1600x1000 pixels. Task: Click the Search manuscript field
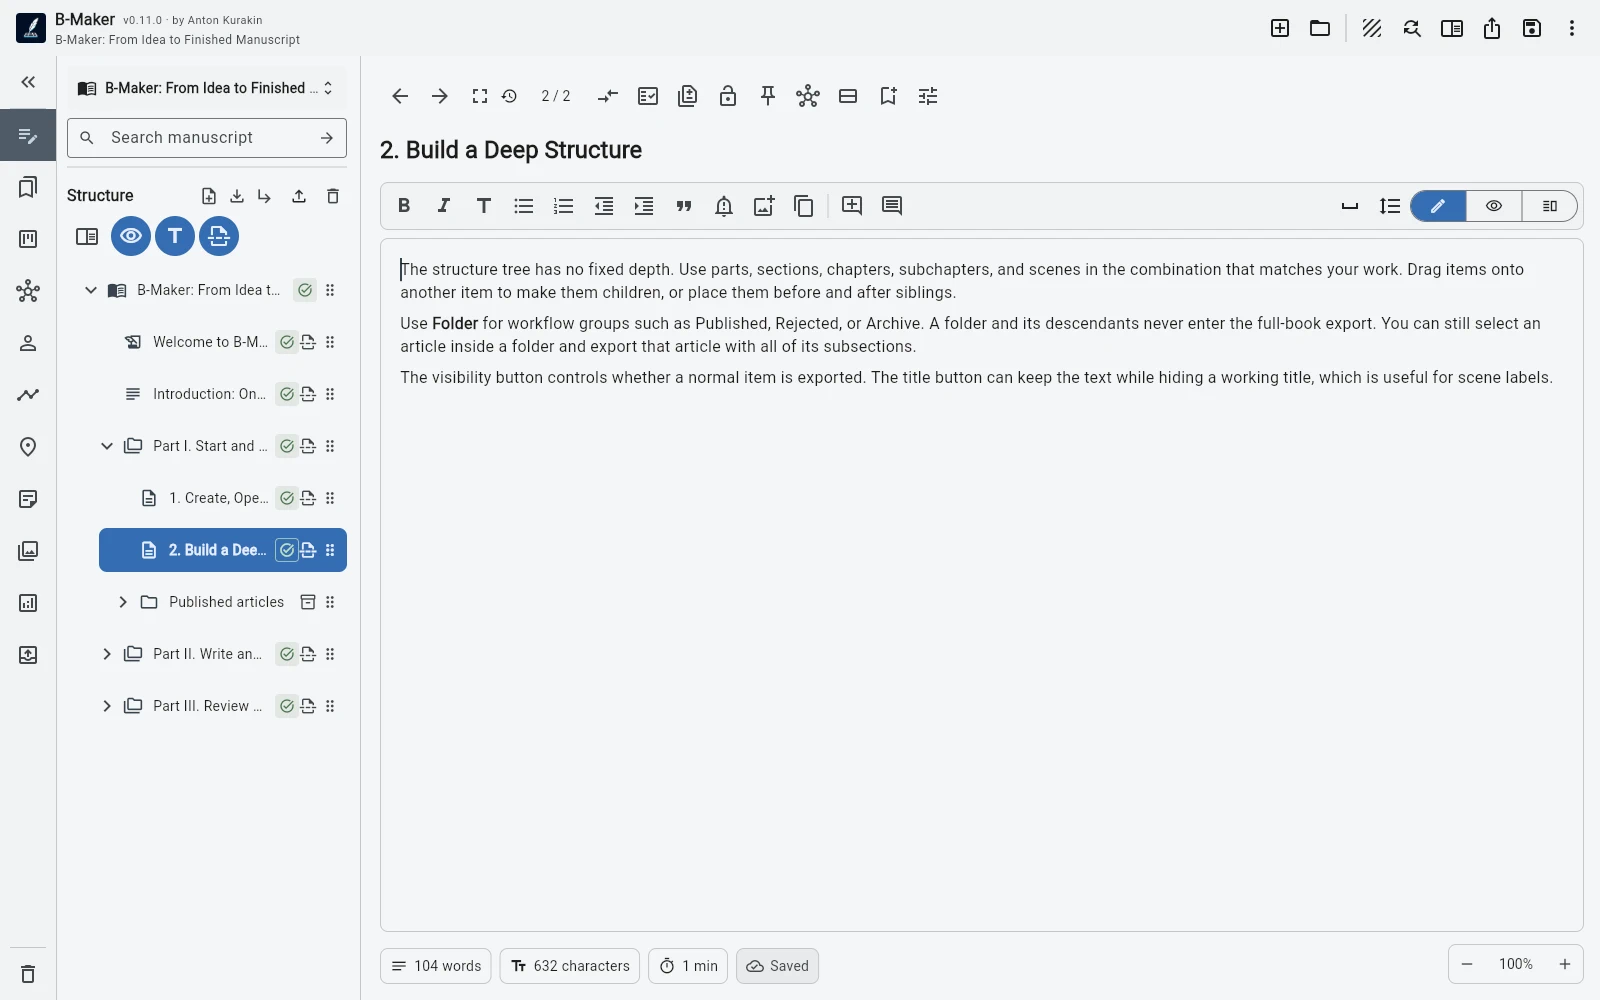click(x=207, y=138)
